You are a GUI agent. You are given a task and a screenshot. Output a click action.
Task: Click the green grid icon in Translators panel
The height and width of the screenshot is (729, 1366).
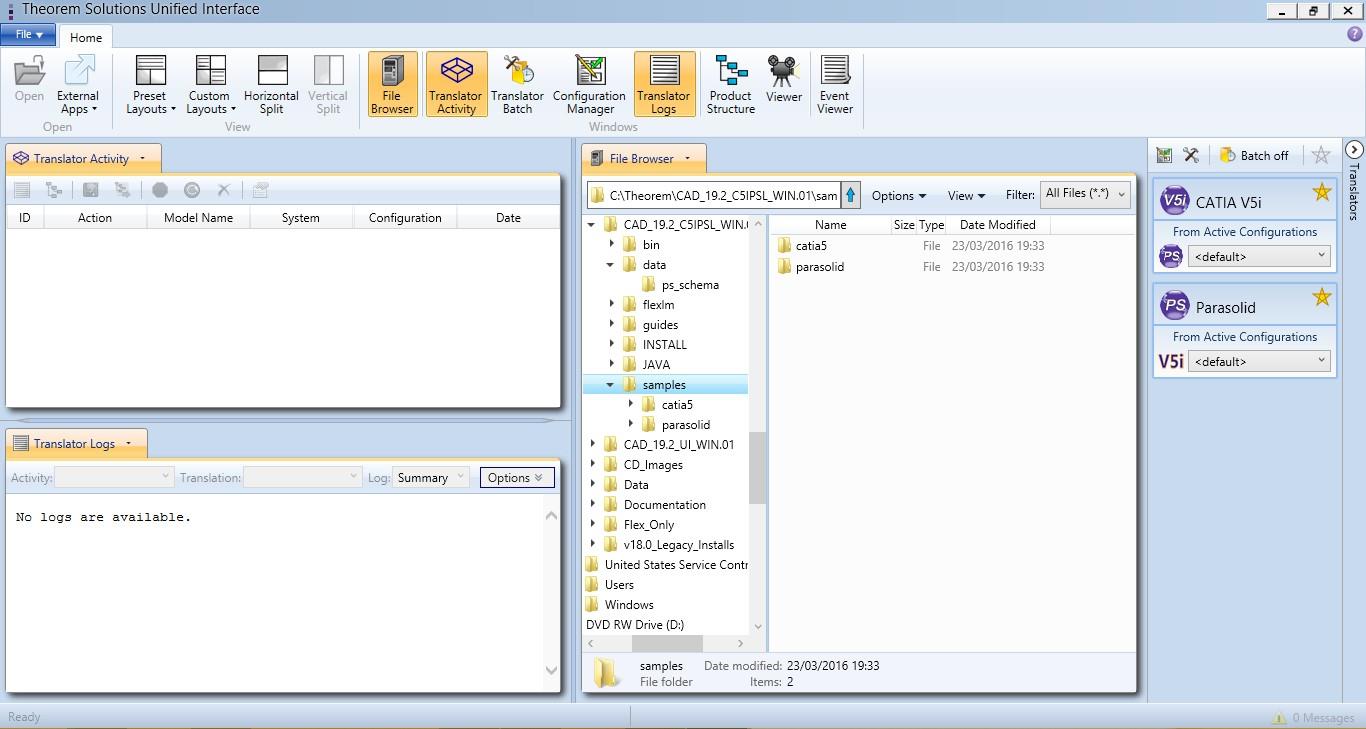(x=1164, y=155)
